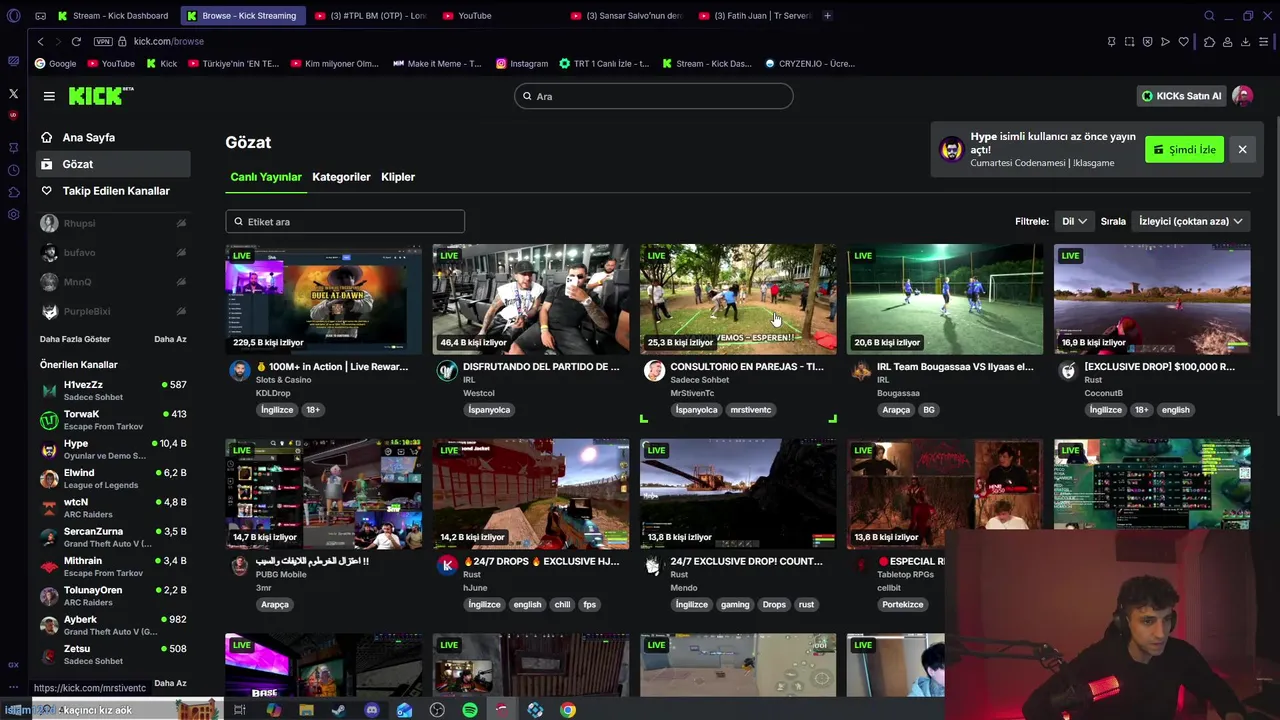Open a new browser tab with plus
1280x720 pixels.
(x=827, y=15)
